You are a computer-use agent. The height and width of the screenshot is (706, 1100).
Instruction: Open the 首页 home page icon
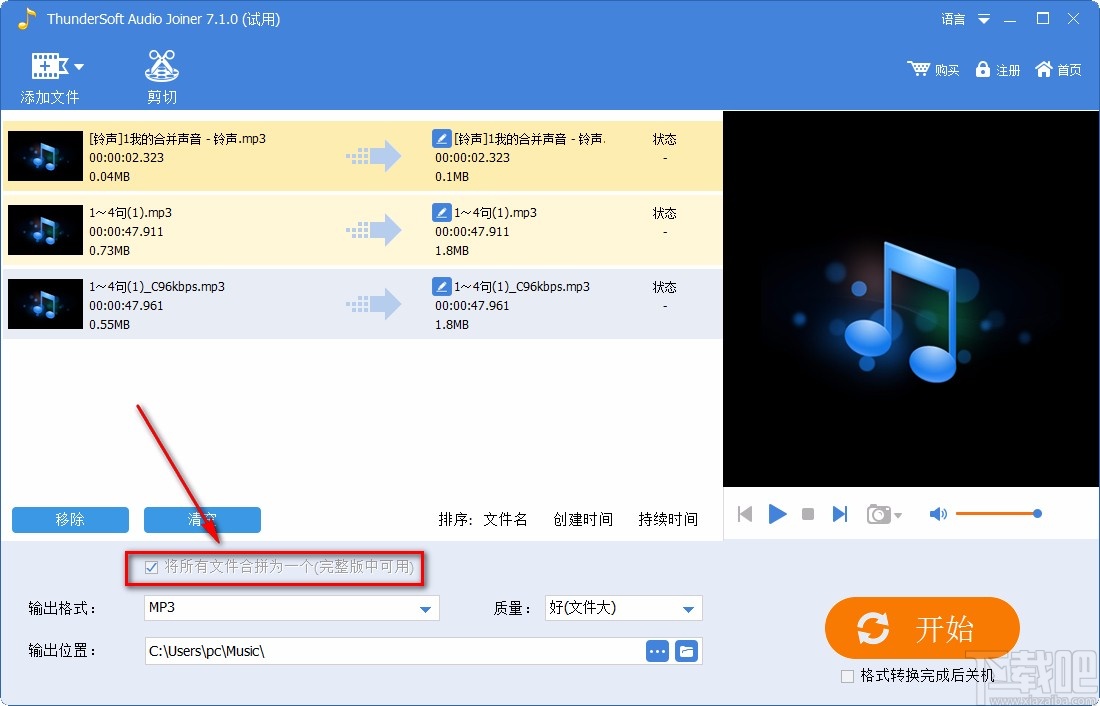pos(1044,69)
